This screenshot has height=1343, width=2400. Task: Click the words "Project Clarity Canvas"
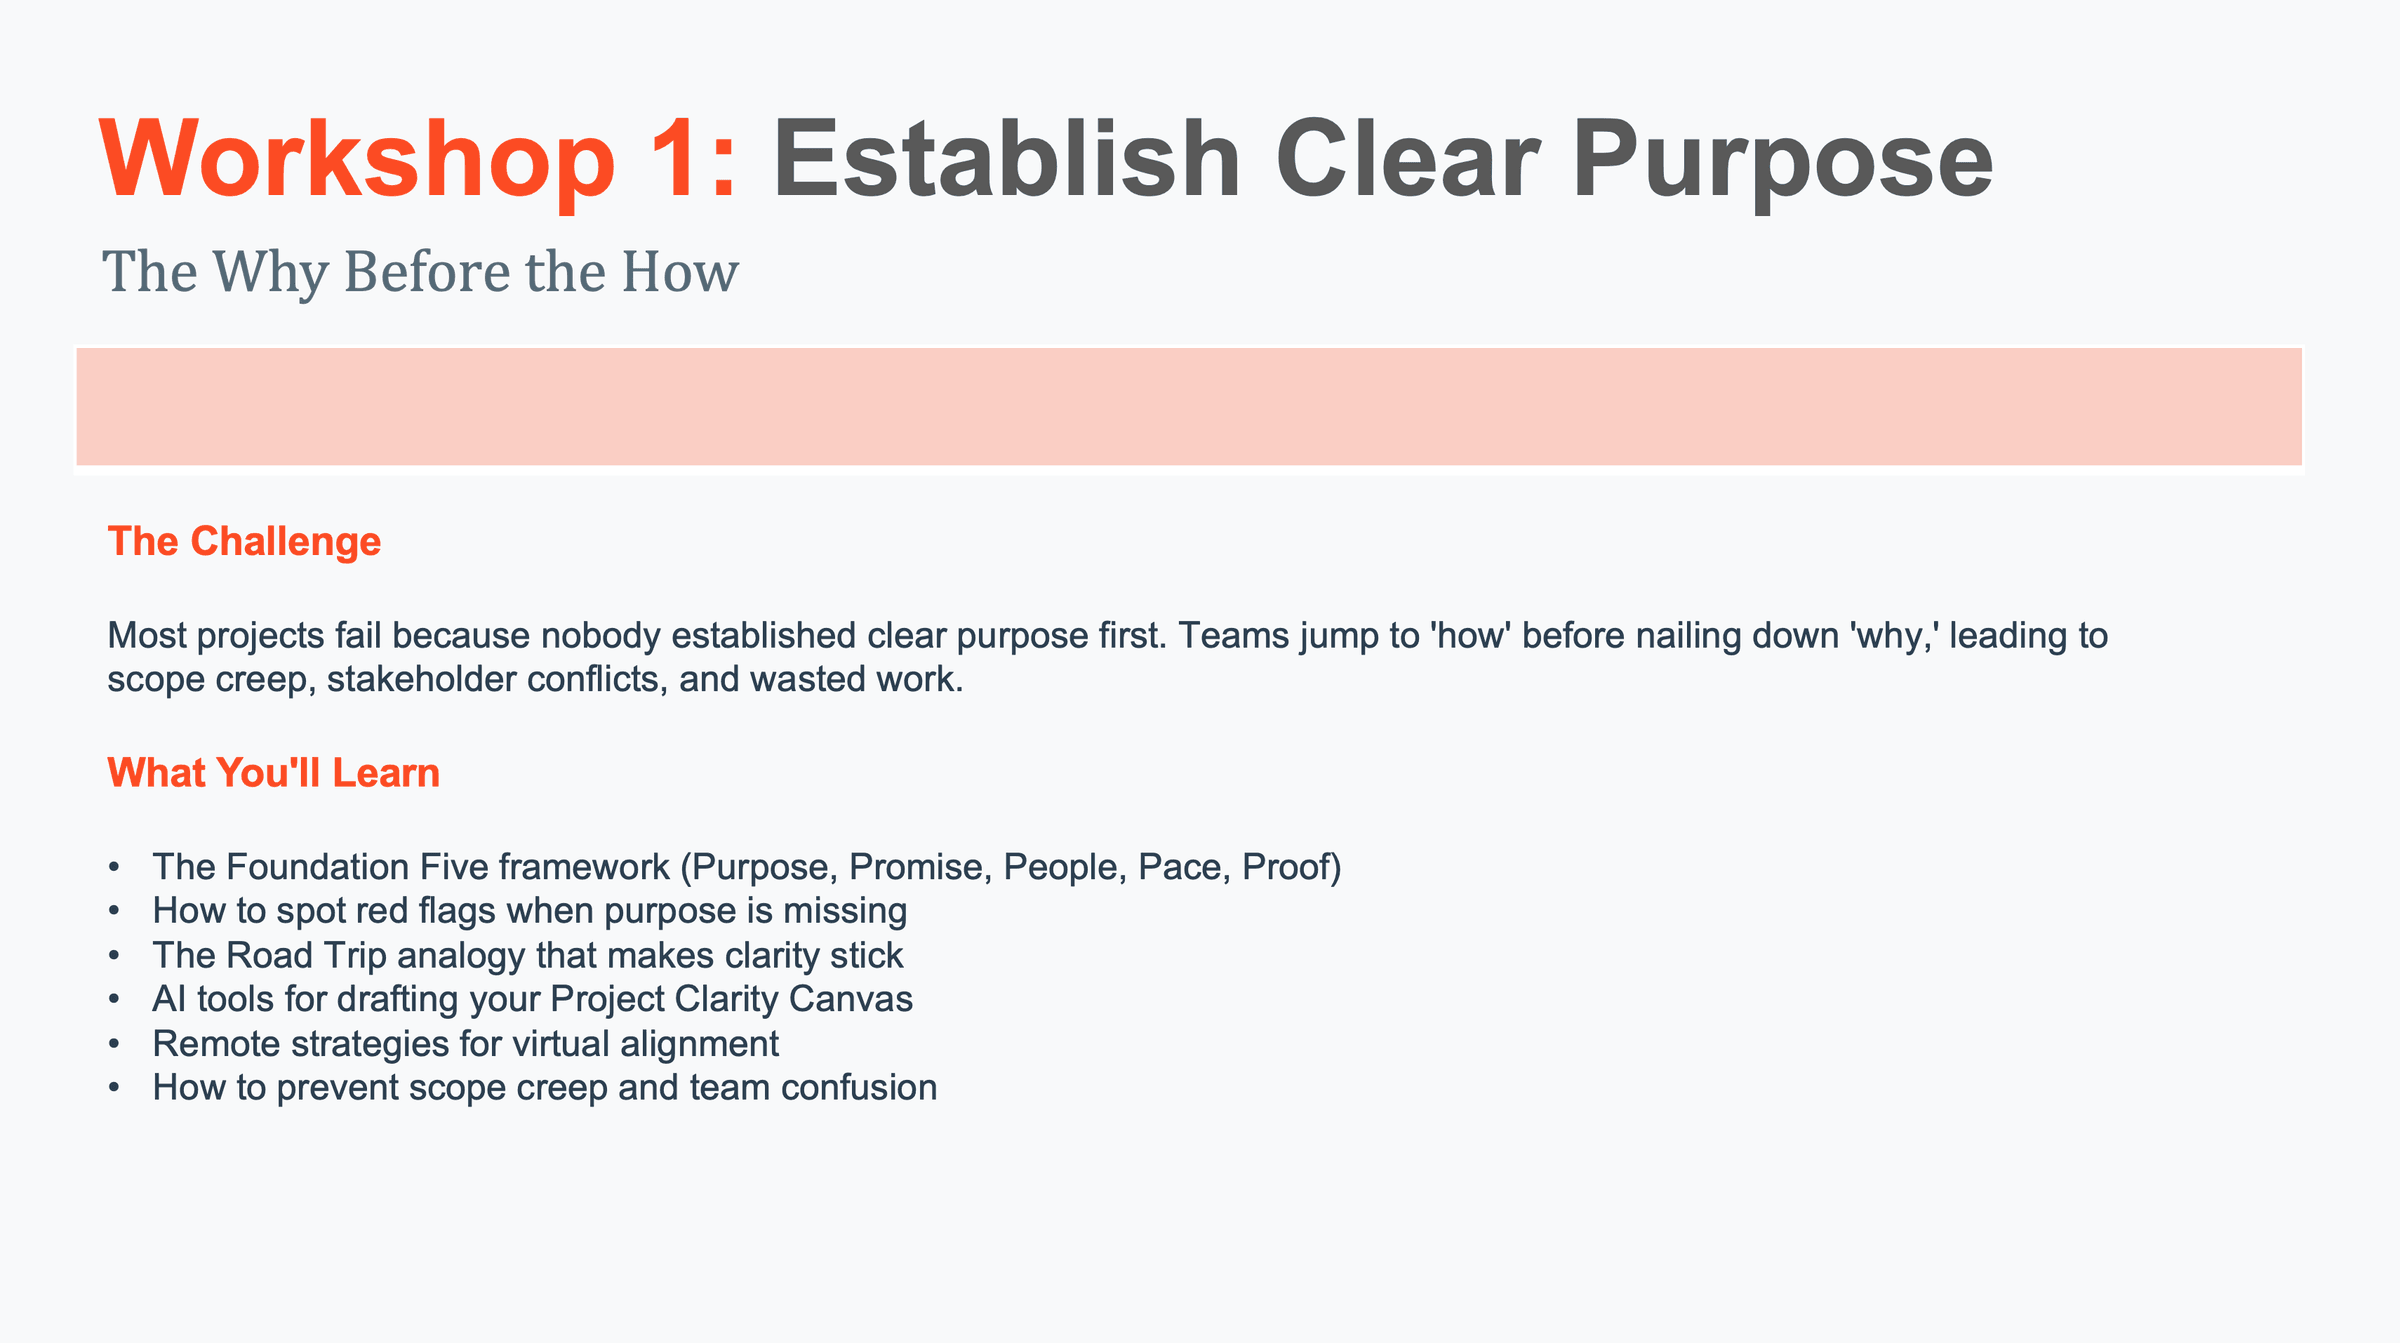731,999
